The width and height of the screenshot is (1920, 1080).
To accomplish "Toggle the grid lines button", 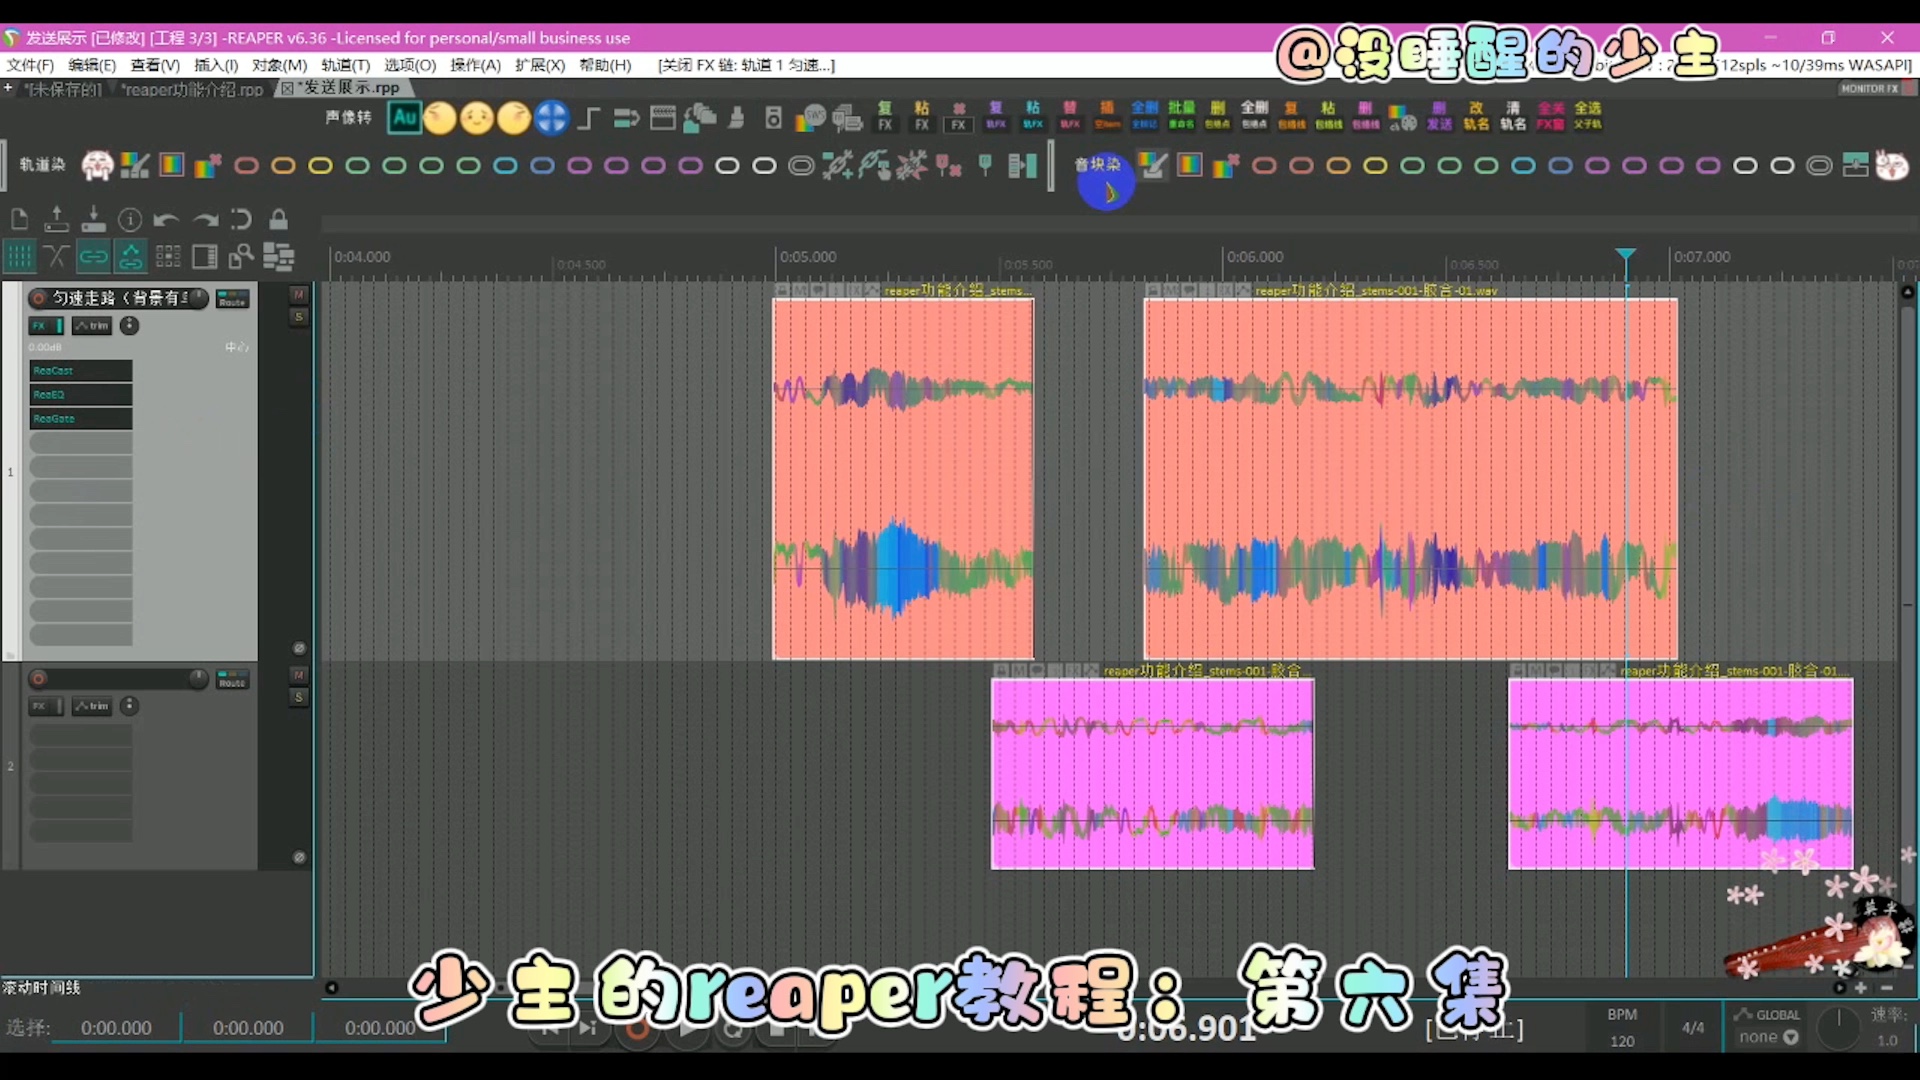I will point(19,257).
